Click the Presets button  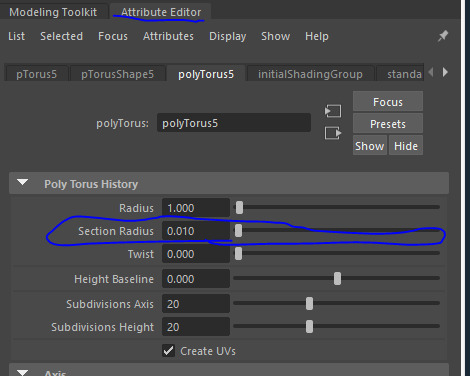click(x=388, y=124)
